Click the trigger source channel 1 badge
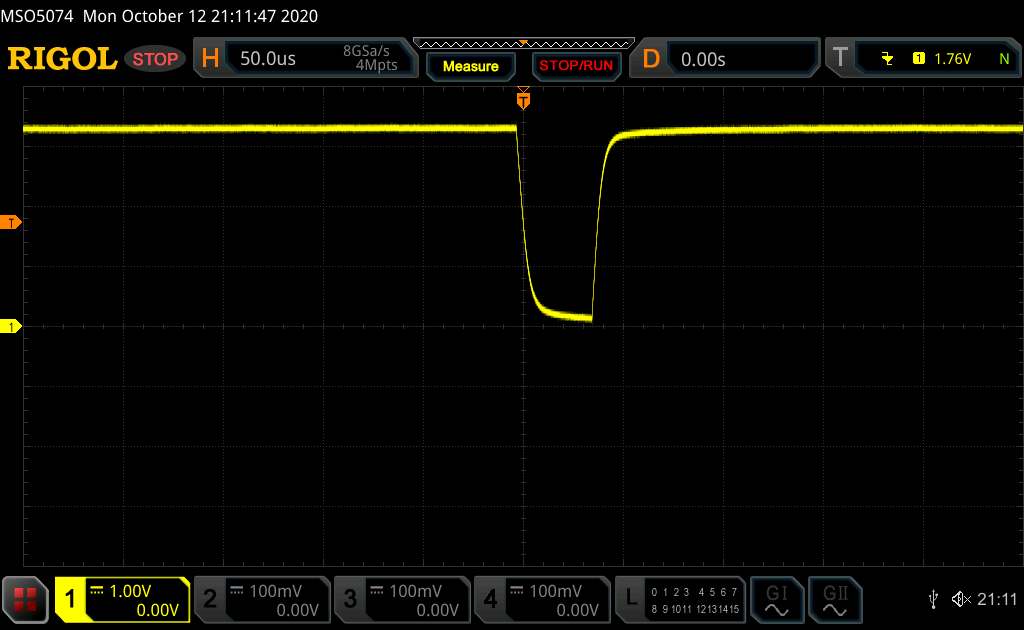1024x630 pixels. (919, 59)
